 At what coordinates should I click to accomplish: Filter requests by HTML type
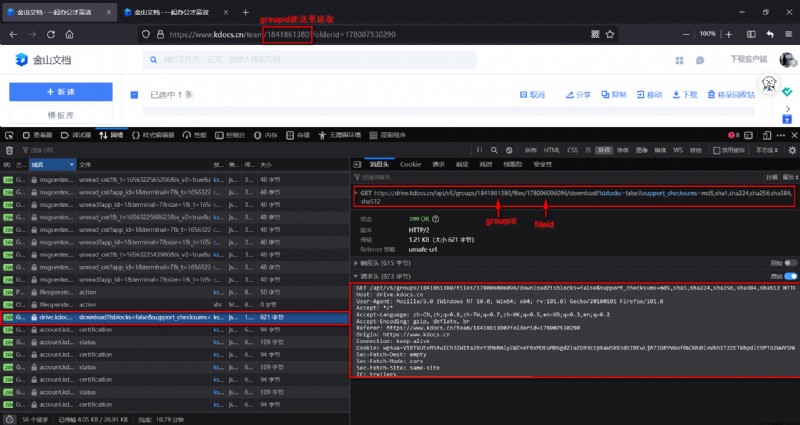[x=552, y=150]
